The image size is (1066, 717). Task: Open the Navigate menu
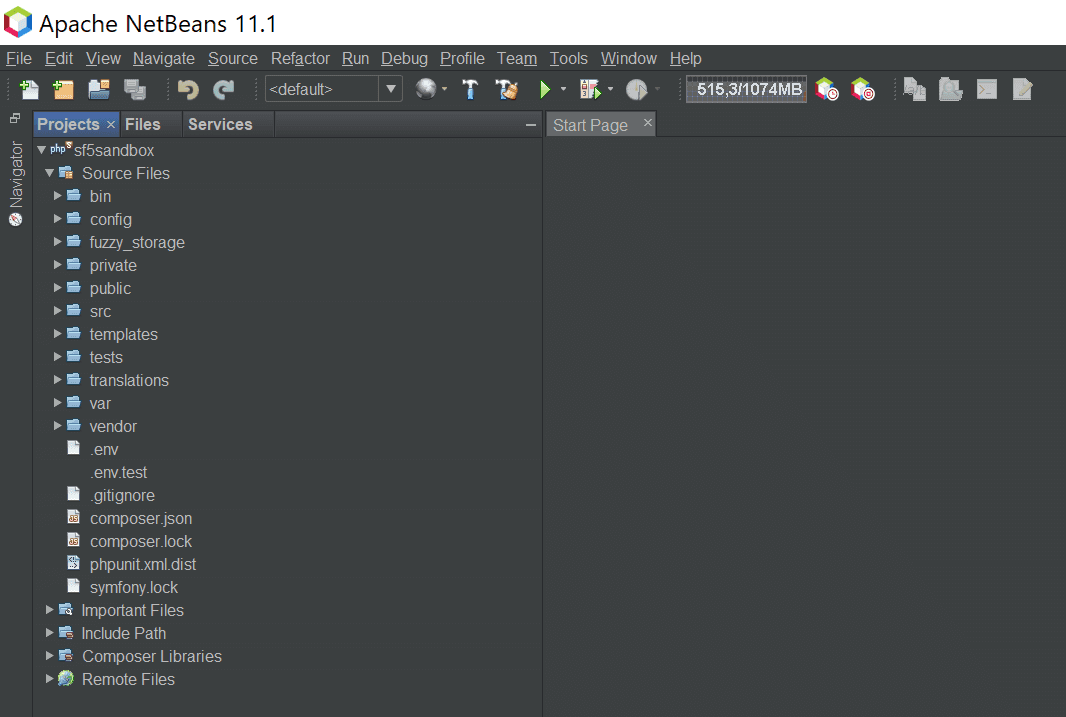coord(164,58)
